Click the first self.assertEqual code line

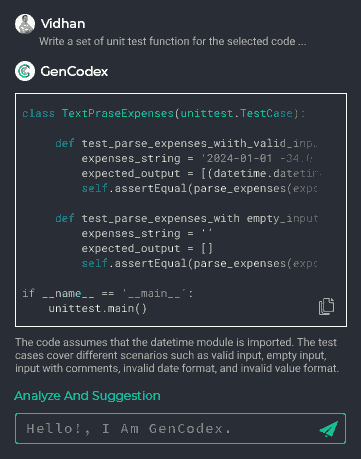point(199,188)
